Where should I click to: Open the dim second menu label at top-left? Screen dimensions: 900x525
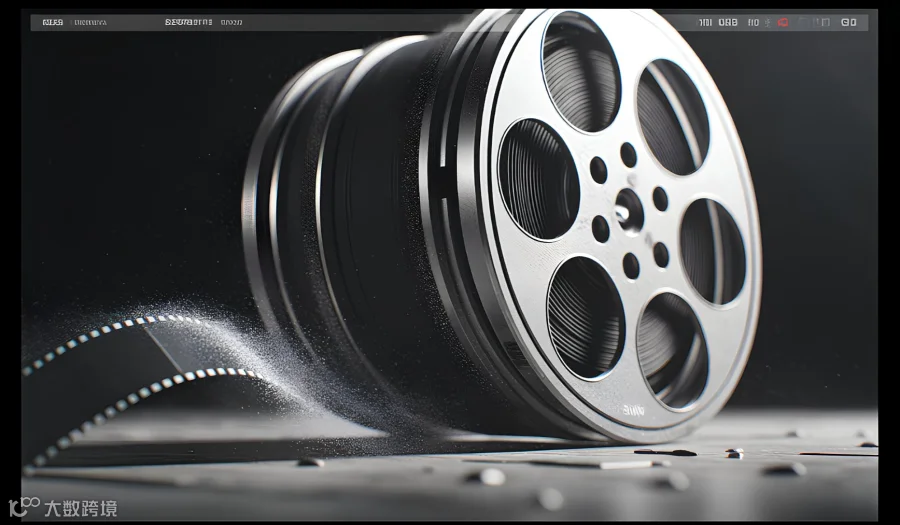[x=91, y=22]
